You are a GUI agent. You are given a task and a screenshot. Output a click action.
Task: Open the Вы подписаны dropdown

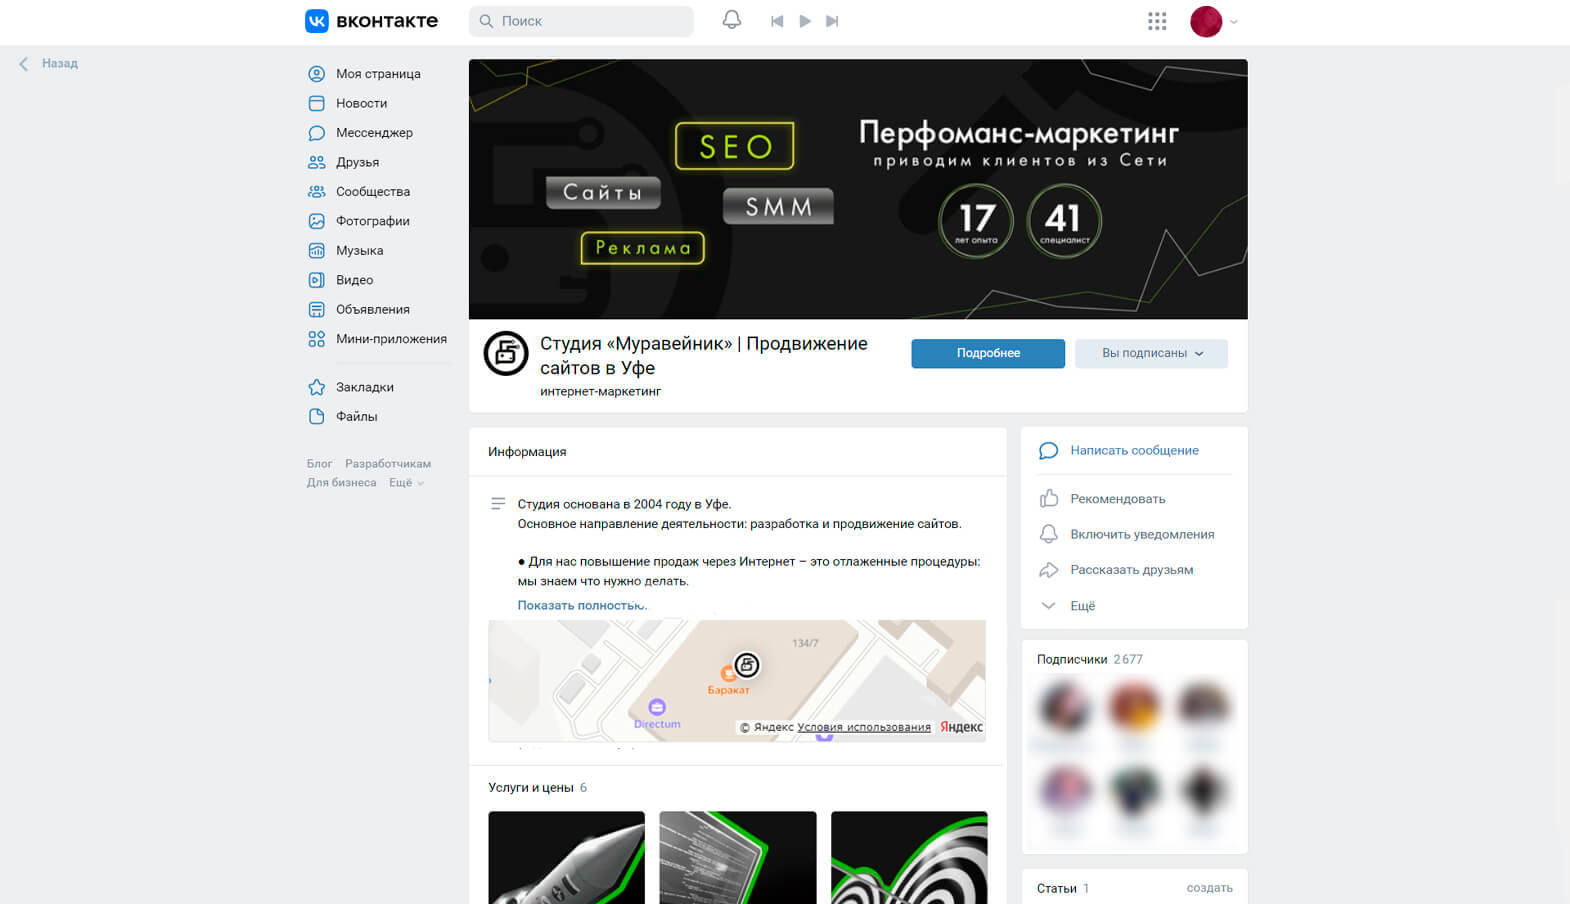point(1151,353)
